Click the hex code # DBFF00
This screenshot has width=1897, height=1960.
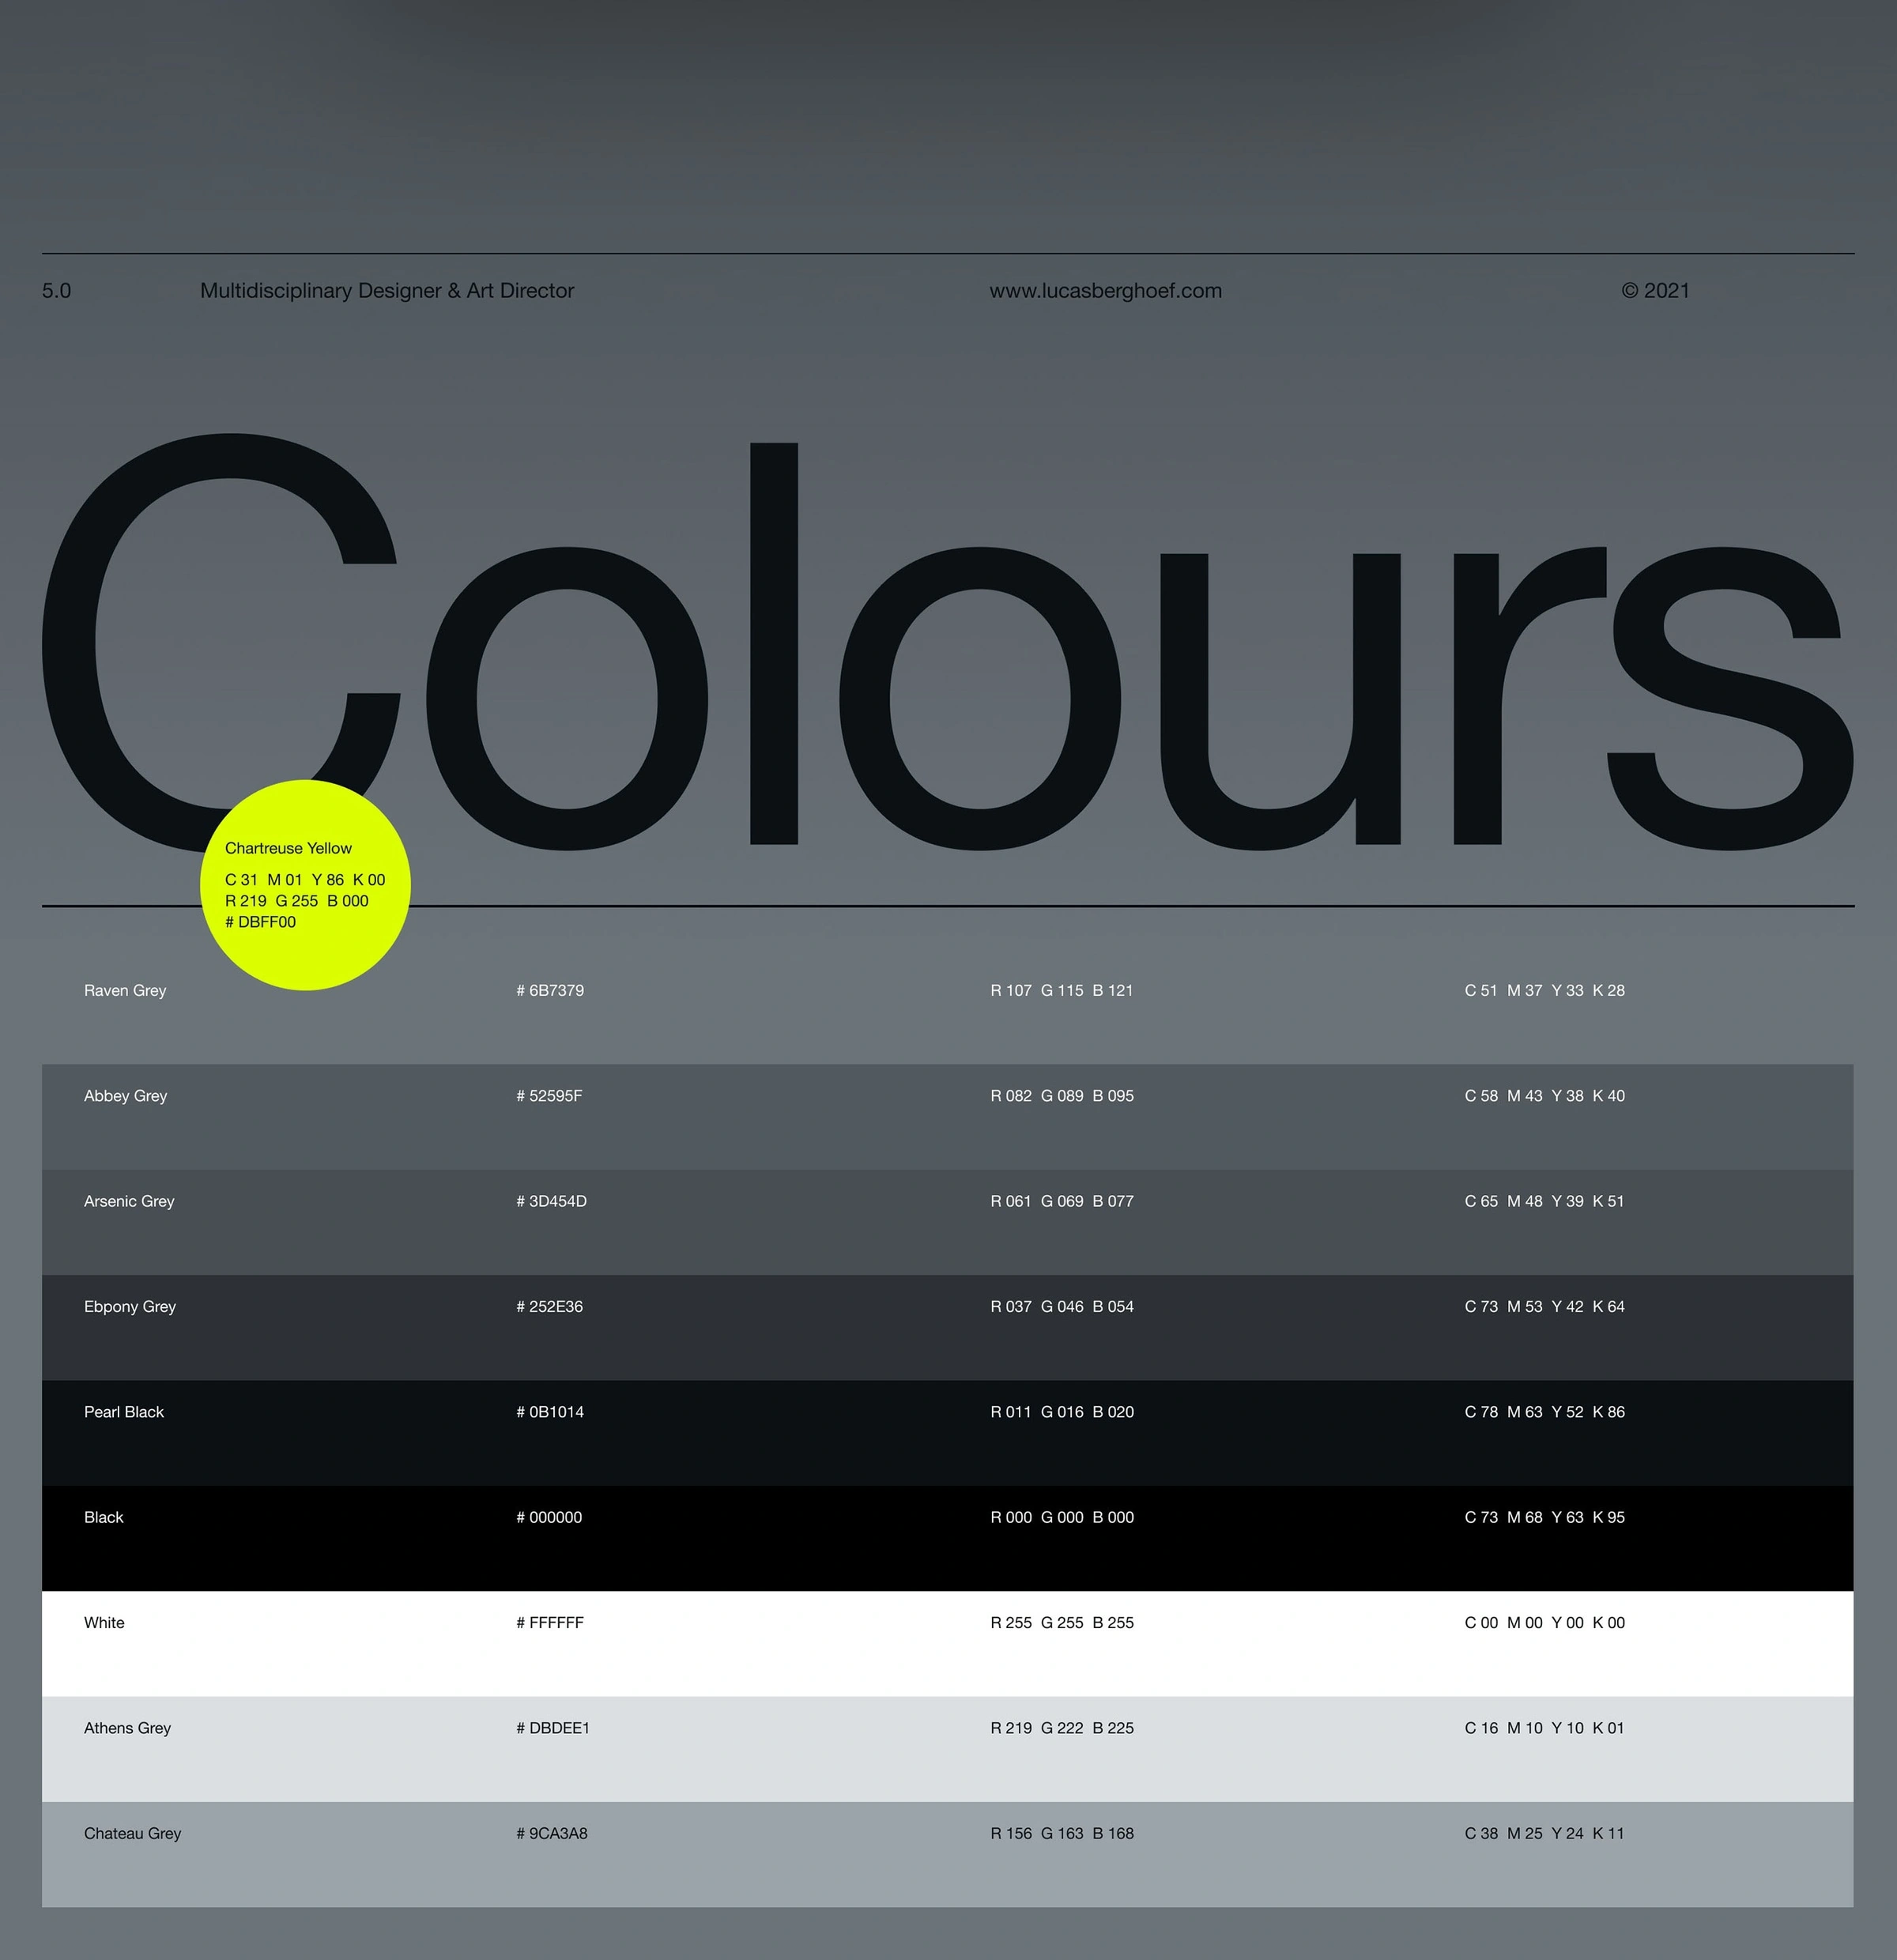point(259,923)
